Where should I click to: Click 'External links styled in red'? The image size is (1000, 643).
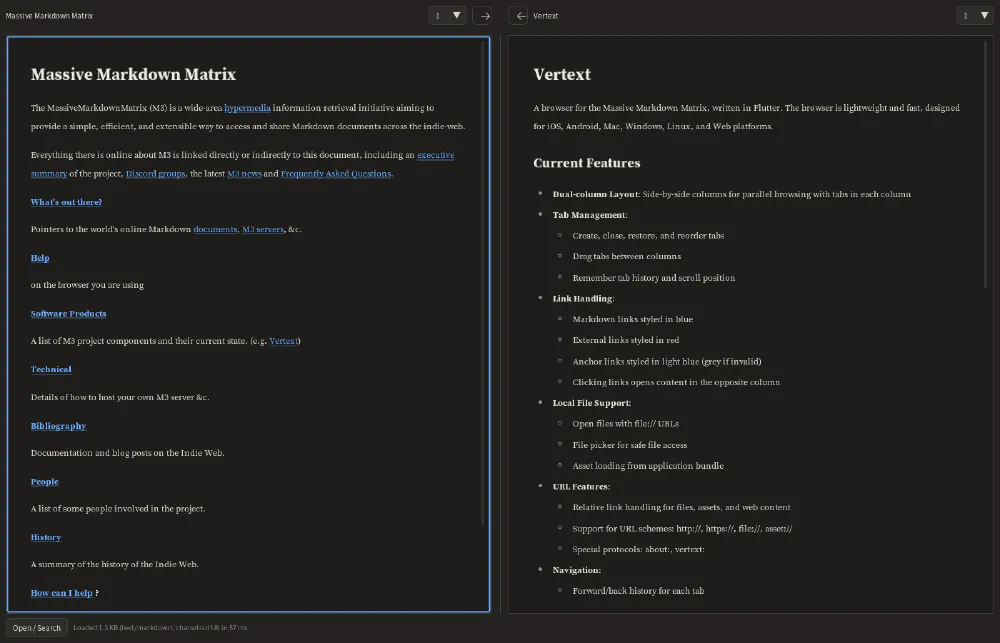626,340
